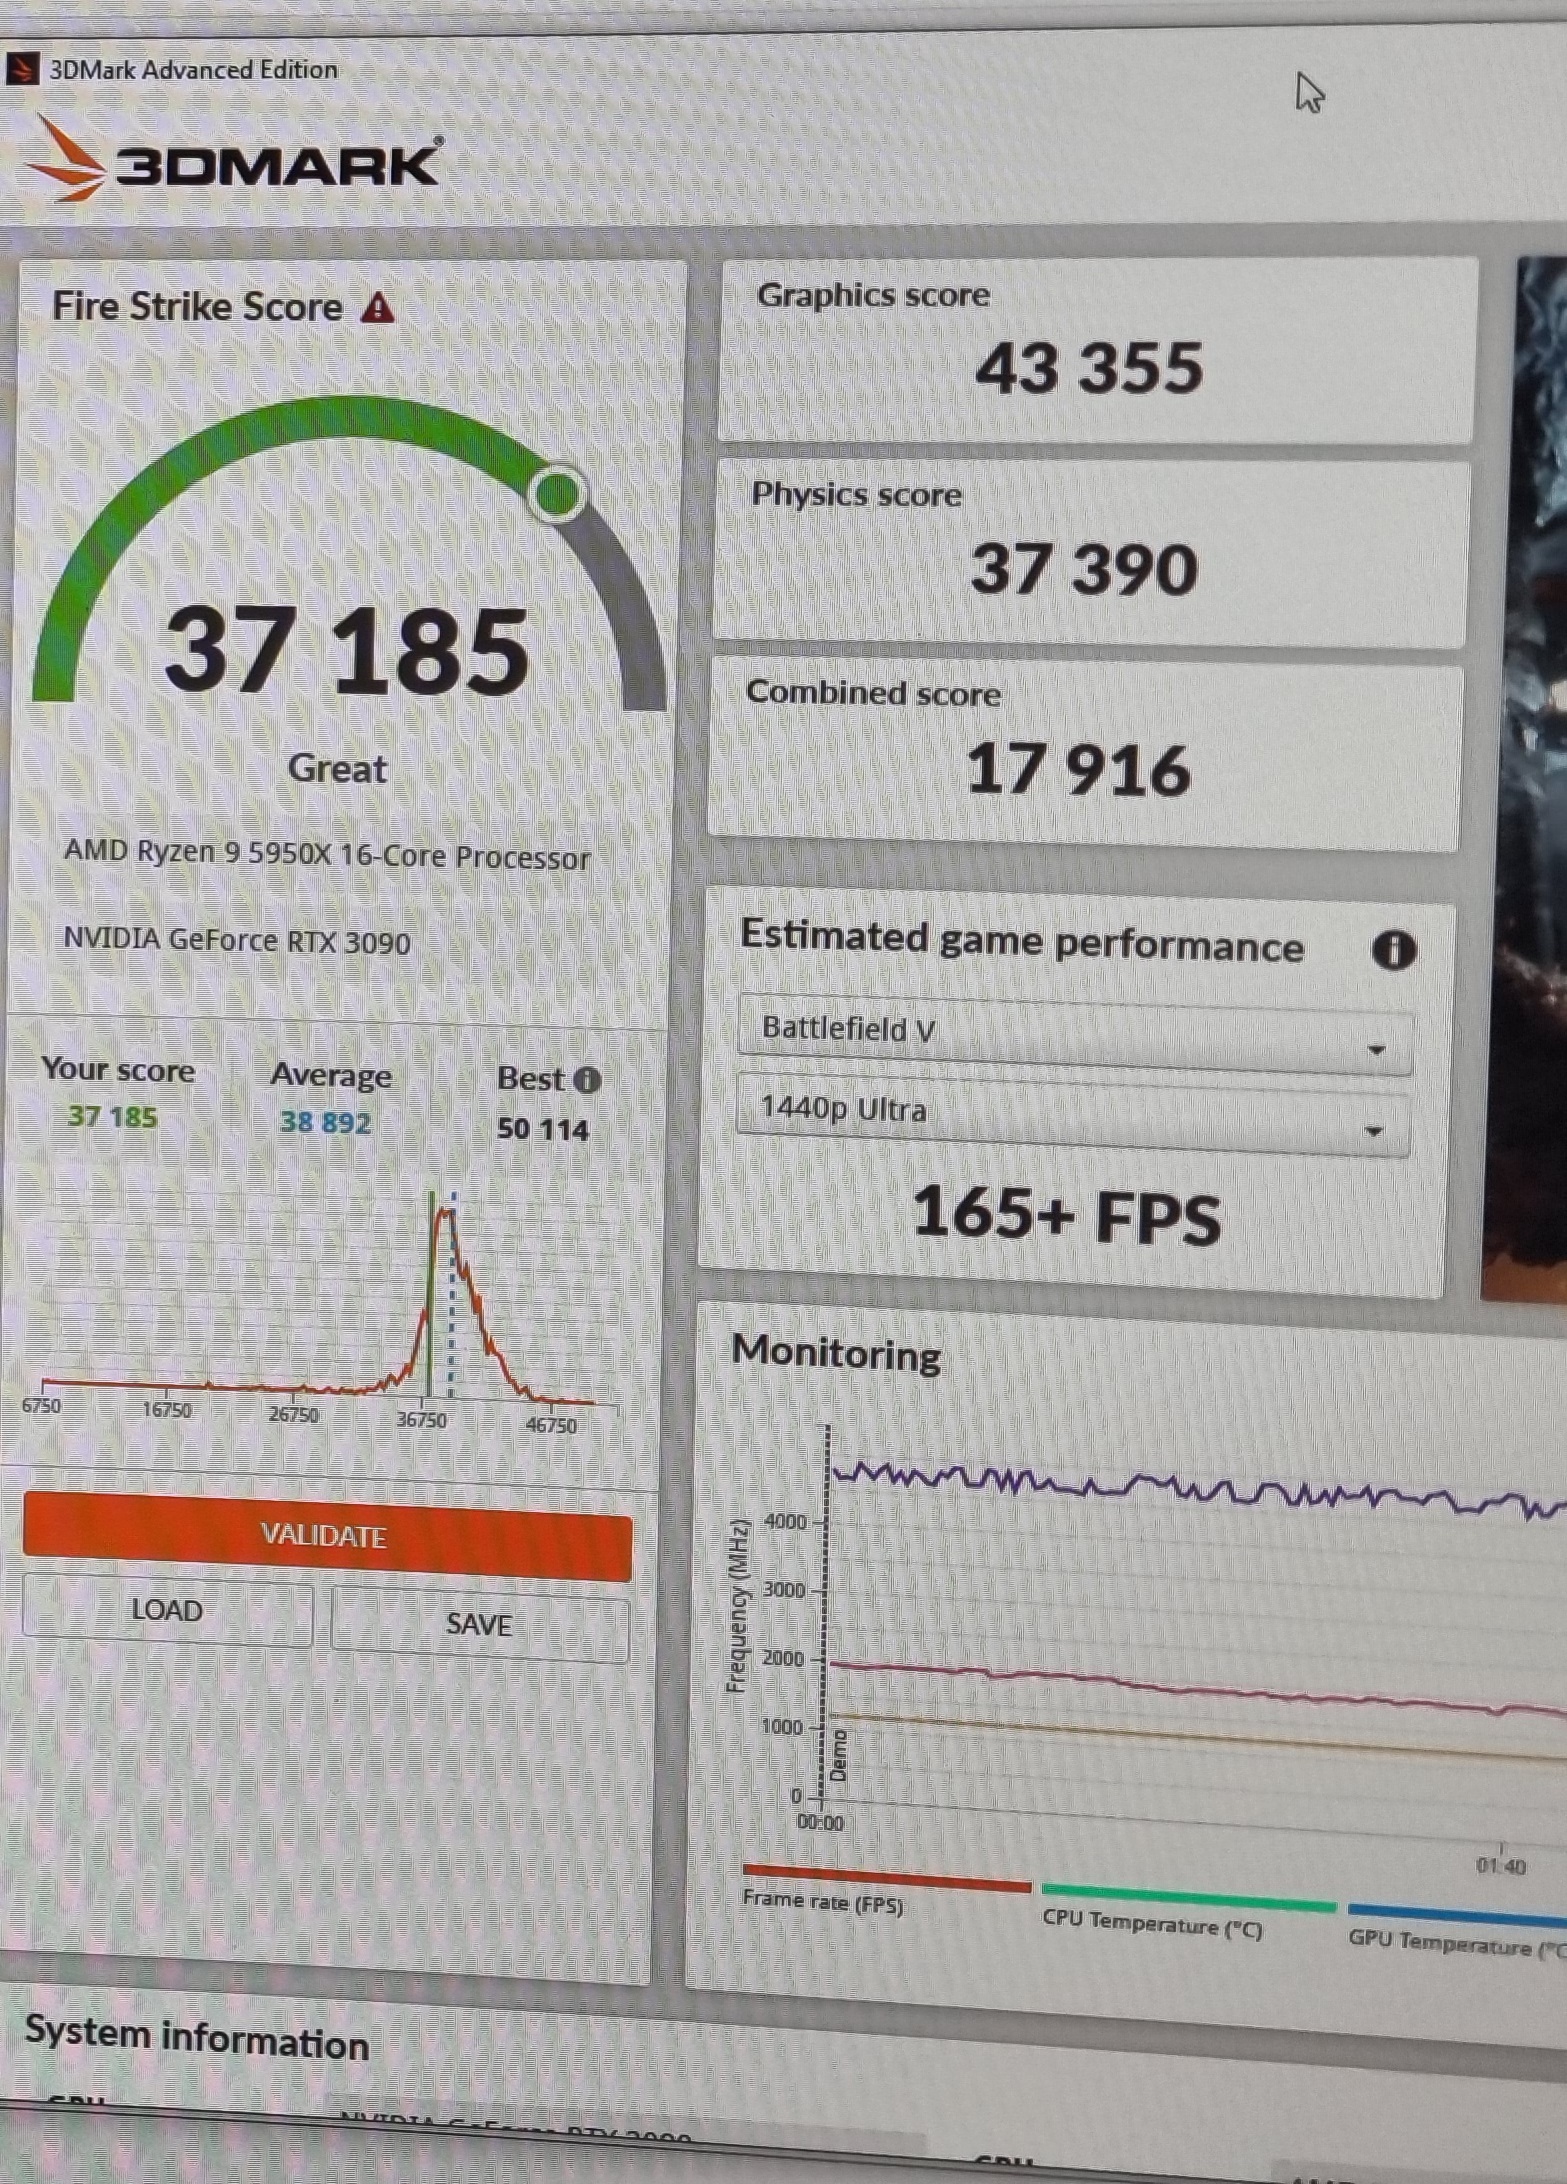
Task: Click the Monitoring heading
Action: coord(836,1353)
